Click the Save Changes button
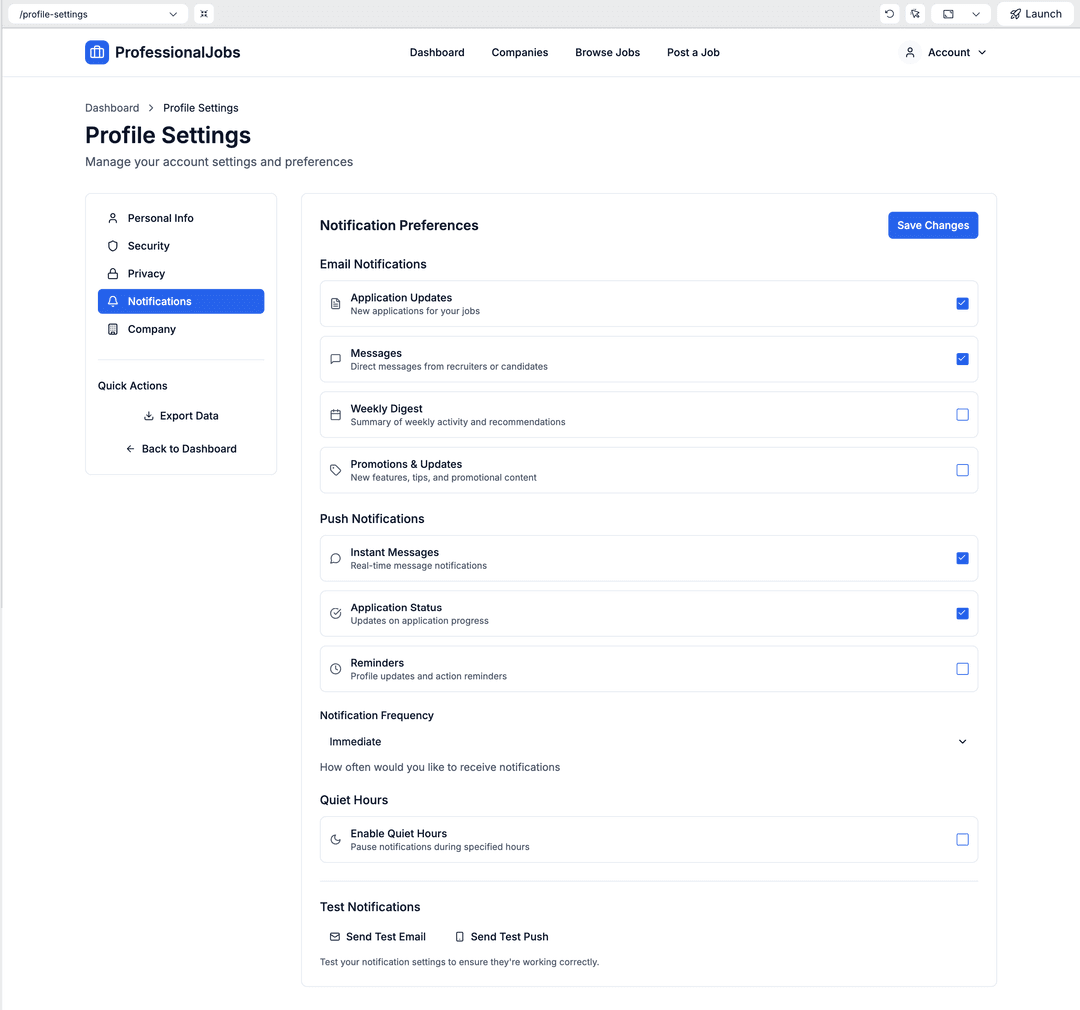1080x1010 pixels. (932, 225)
